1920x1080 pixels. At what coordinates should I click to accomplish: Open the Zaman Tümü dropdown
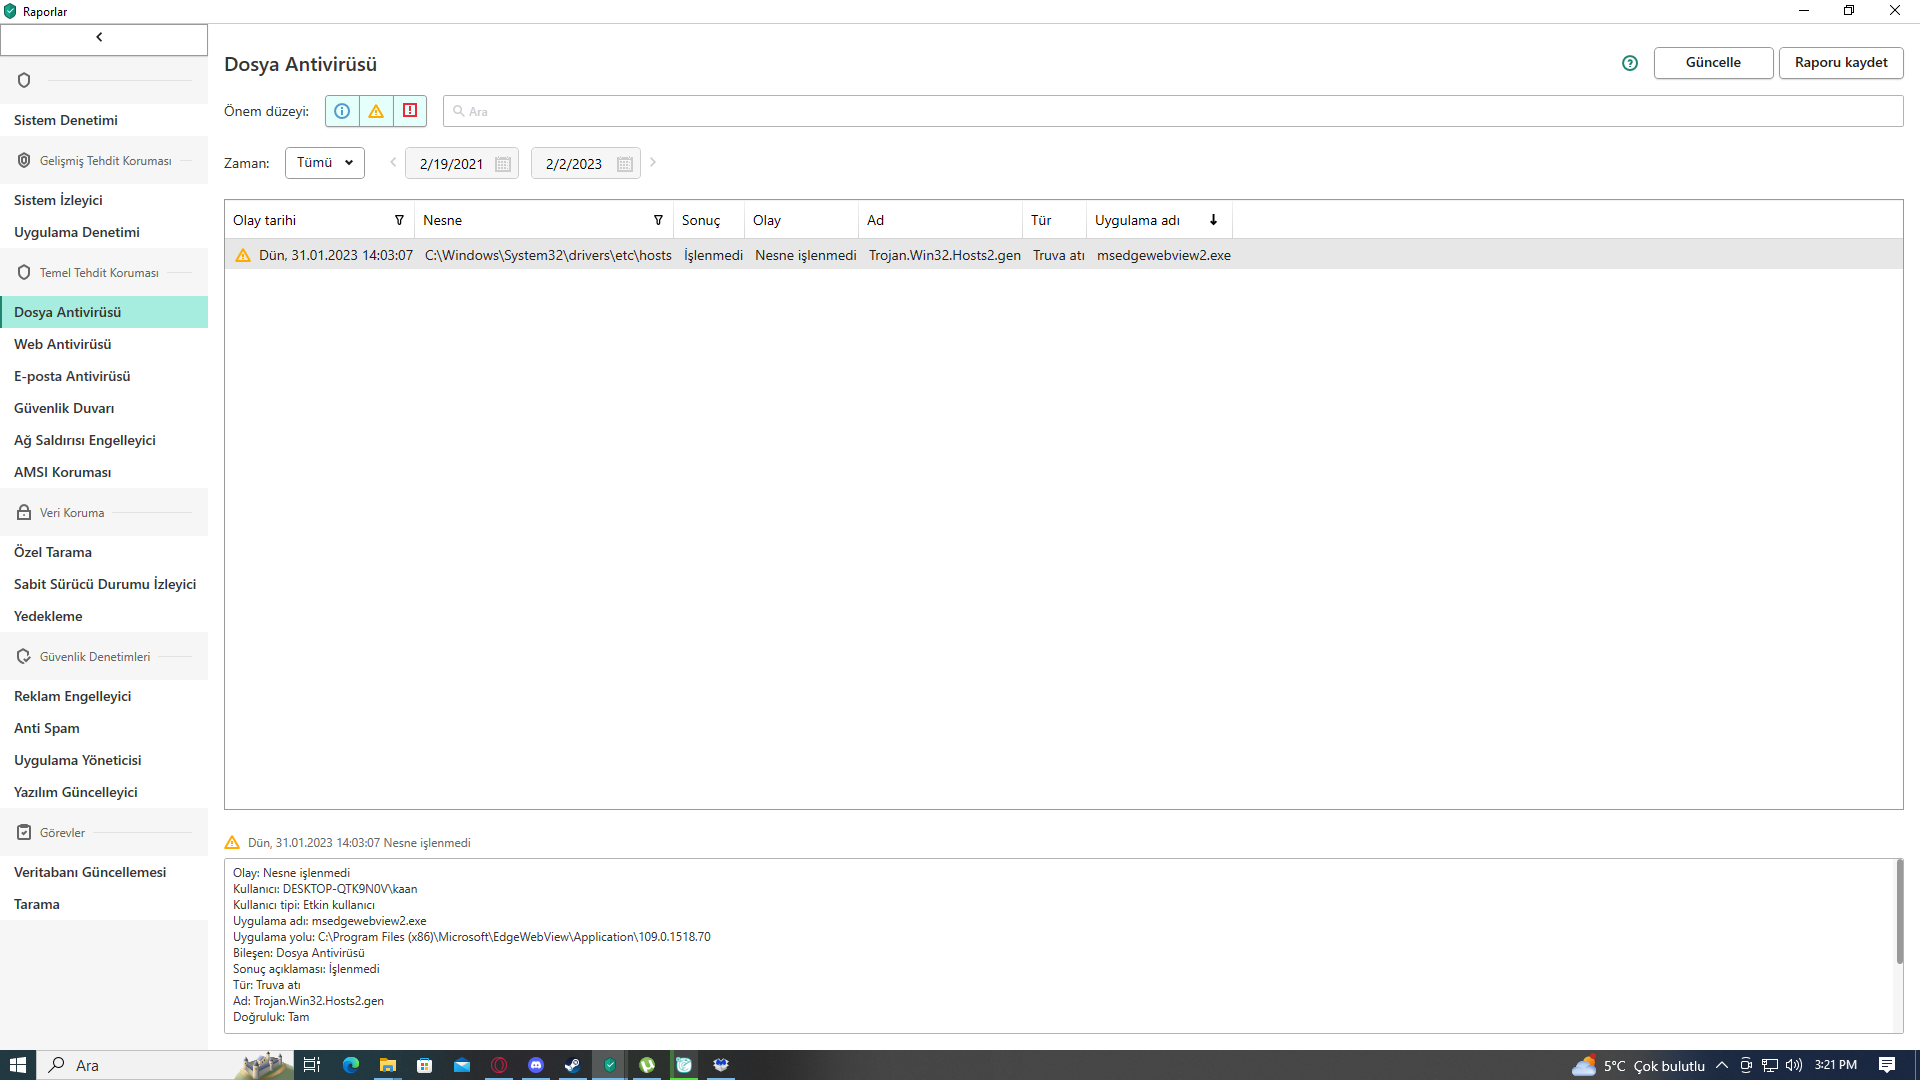(325, 163)
